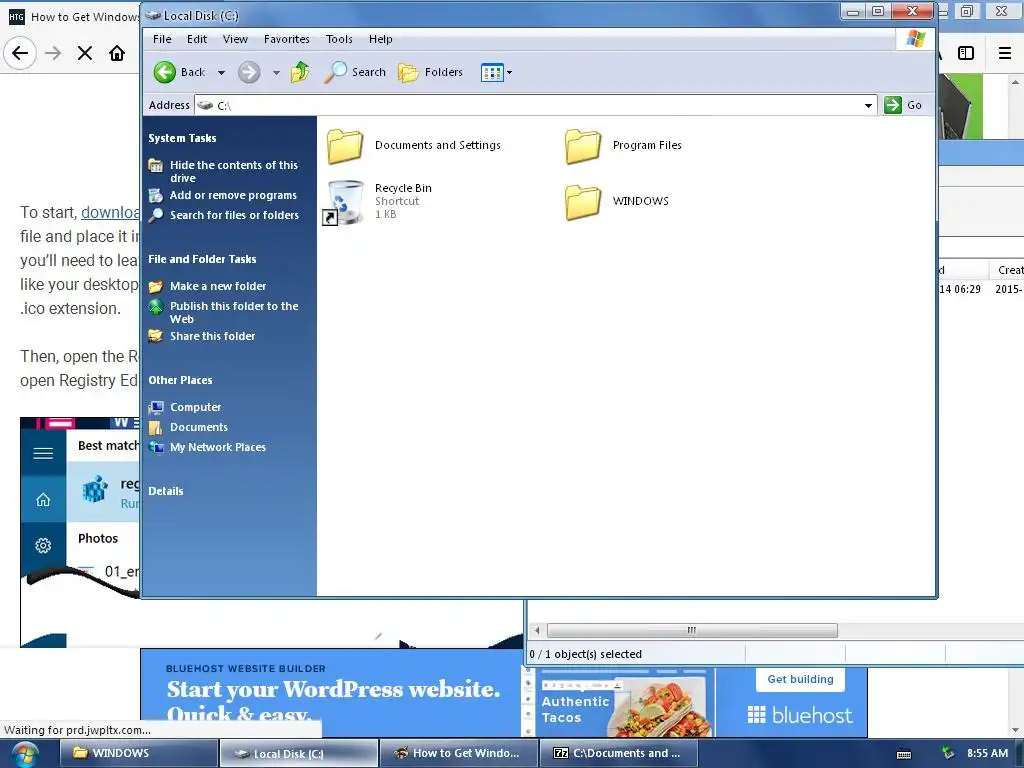1024x768 pixels.
Task: Go up one folder level
Action: click(300, 72)
